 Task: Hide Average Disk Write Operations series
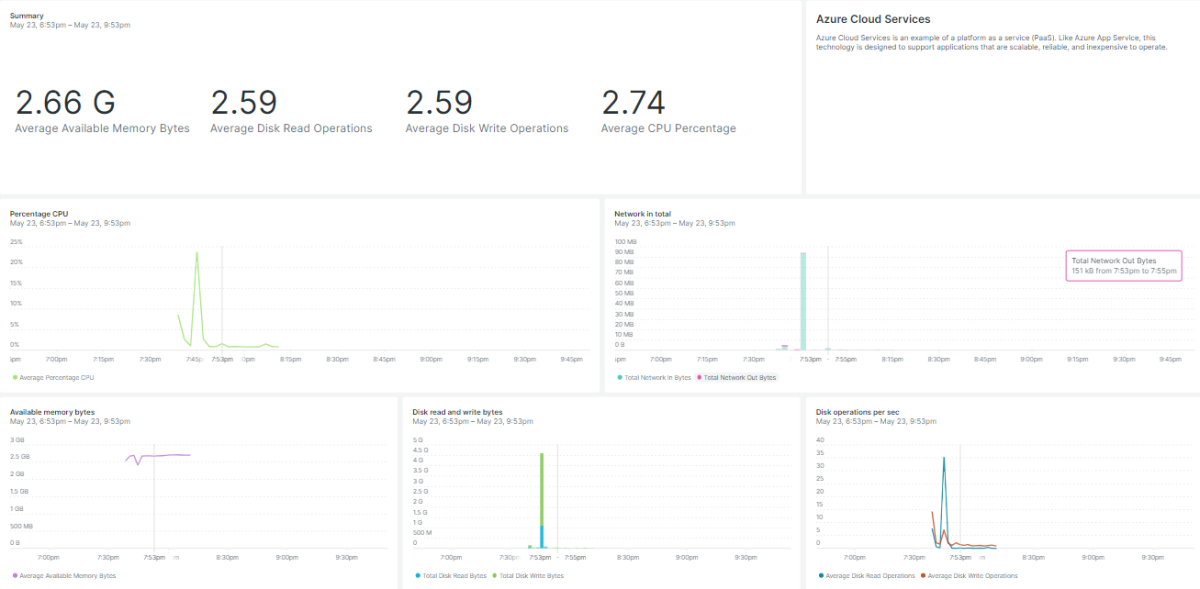coord(972,575)
